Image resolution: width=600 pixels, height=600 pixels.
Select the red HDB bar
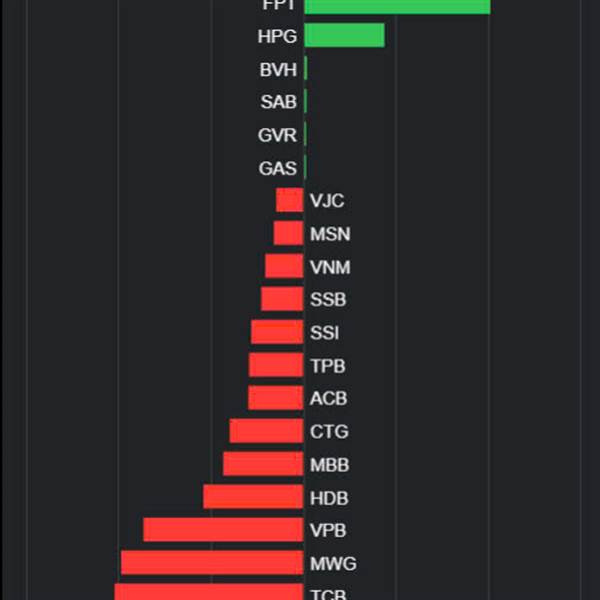[x=254, y=497]
